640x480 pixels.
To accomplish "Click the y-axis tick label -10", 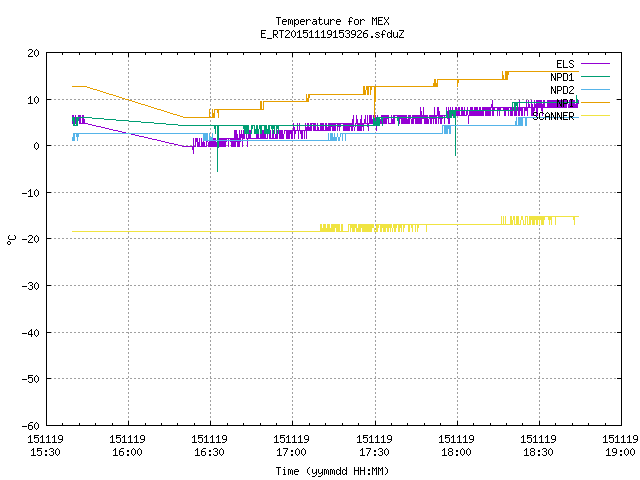I will [x=31, y=193].
